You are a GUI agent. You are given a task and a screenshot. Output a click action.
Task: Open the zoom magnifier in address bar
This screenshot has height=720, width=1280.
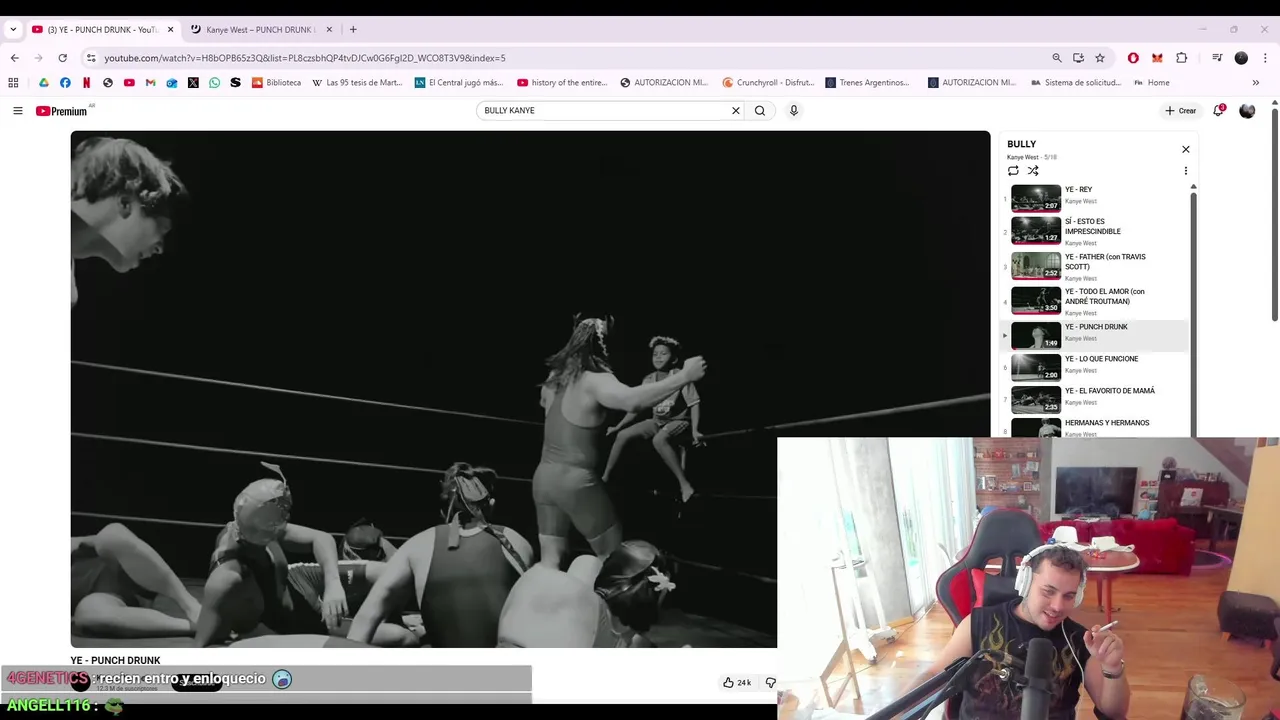(1057, 58)
